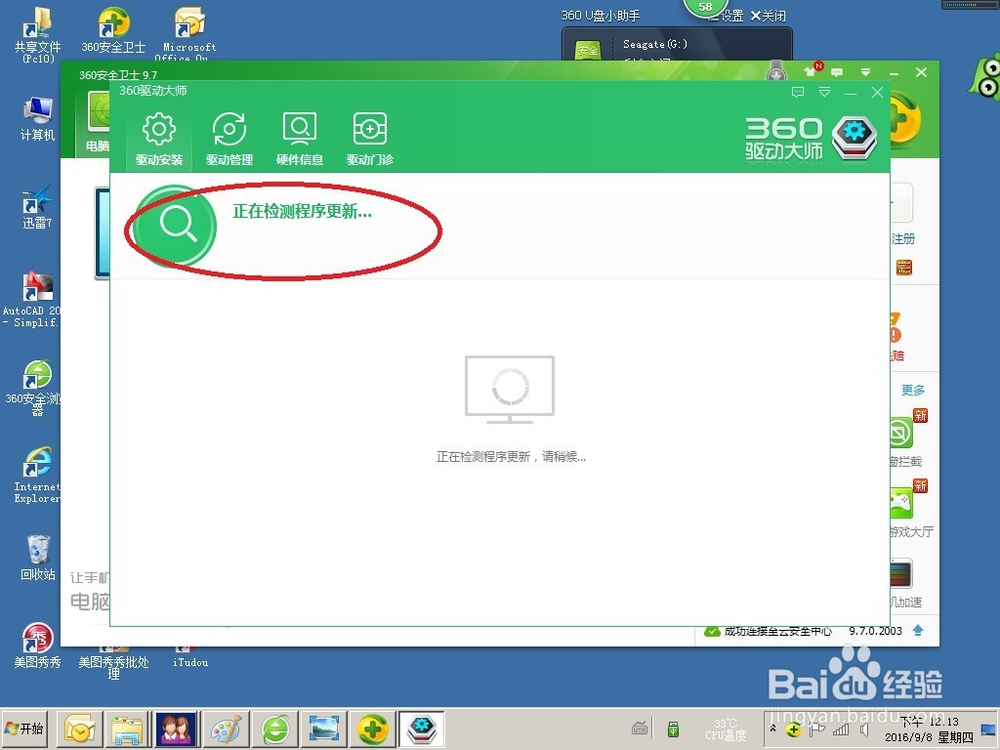Open 360安全卫士 desktop shortcut

point(113,31)
